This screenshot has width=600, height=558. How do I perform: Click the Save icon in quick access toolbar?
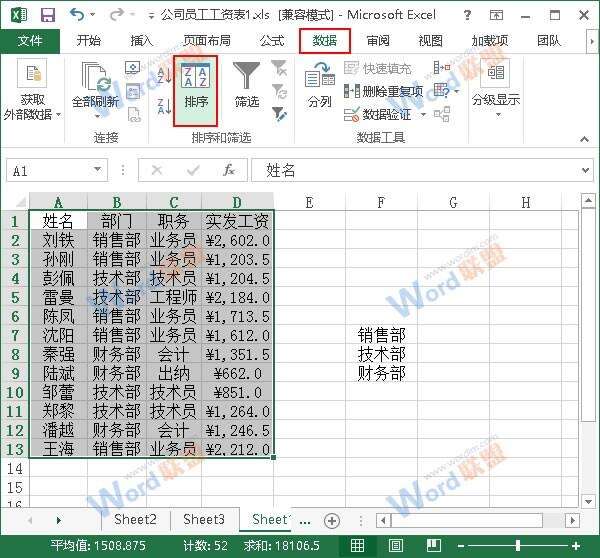point(48,15)
